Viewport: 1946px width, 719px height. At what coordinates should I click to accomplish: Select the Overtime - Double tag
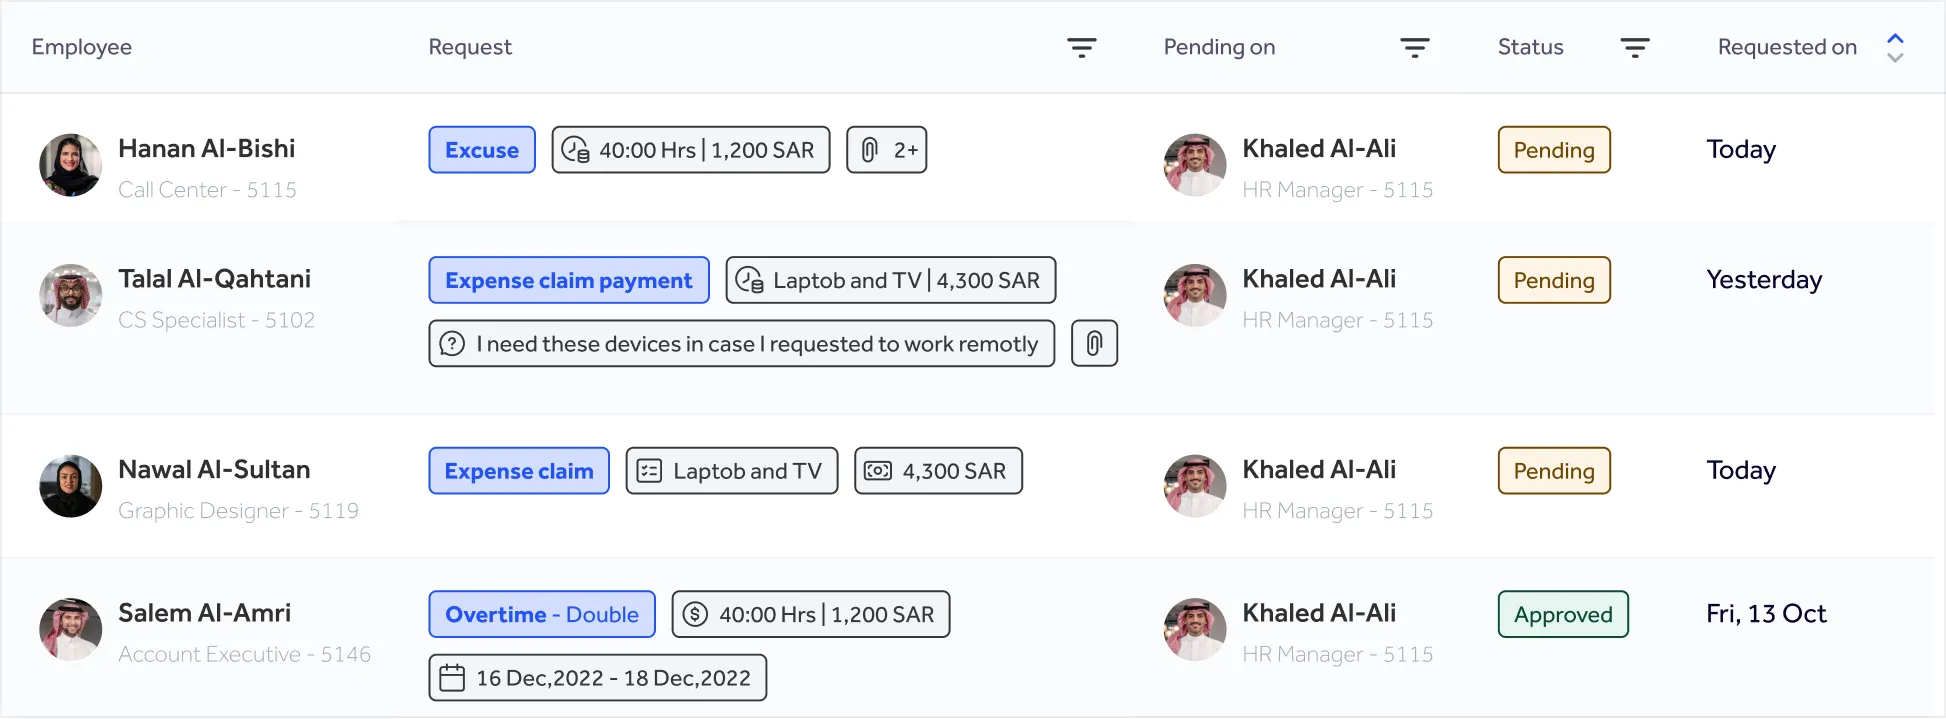point(541,615)
